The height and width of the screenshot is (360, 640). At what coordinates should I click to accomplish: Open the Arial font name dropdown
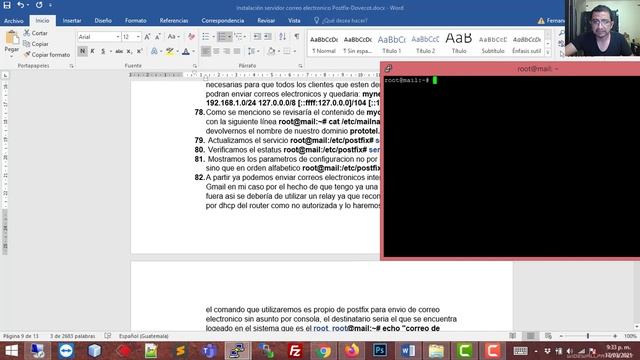(118, 37)
